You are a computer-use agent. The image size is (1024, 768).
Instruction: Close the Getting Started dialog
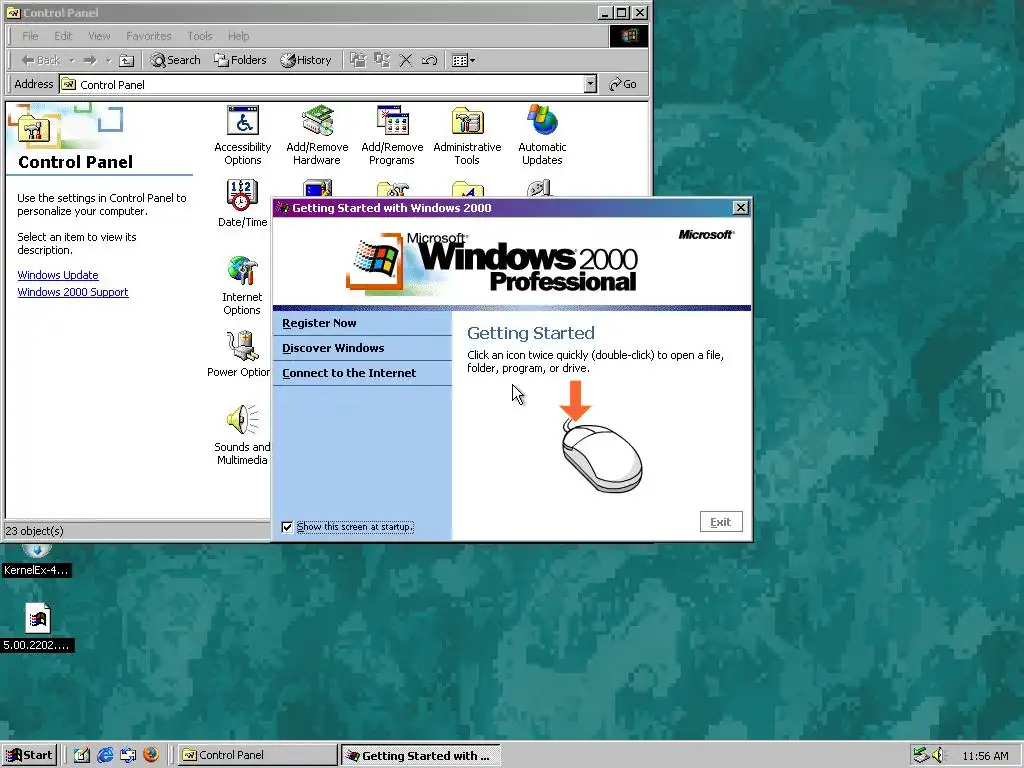coord(741,208)
